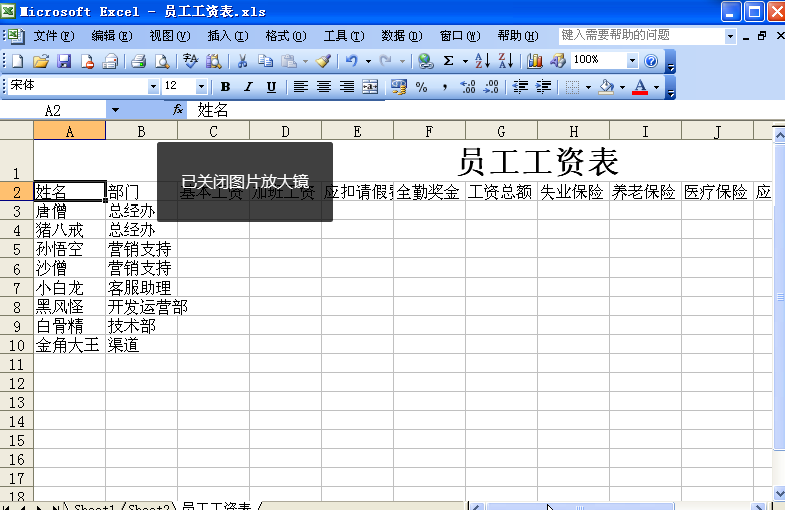Save the workbook with the floppy icon
Screen dimensions: 785x510
pos(64,61)
